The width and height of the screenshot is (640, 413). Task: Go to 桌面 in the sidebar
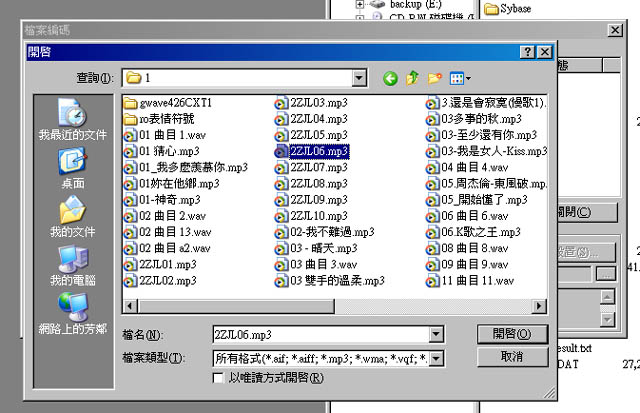(73, 169)
